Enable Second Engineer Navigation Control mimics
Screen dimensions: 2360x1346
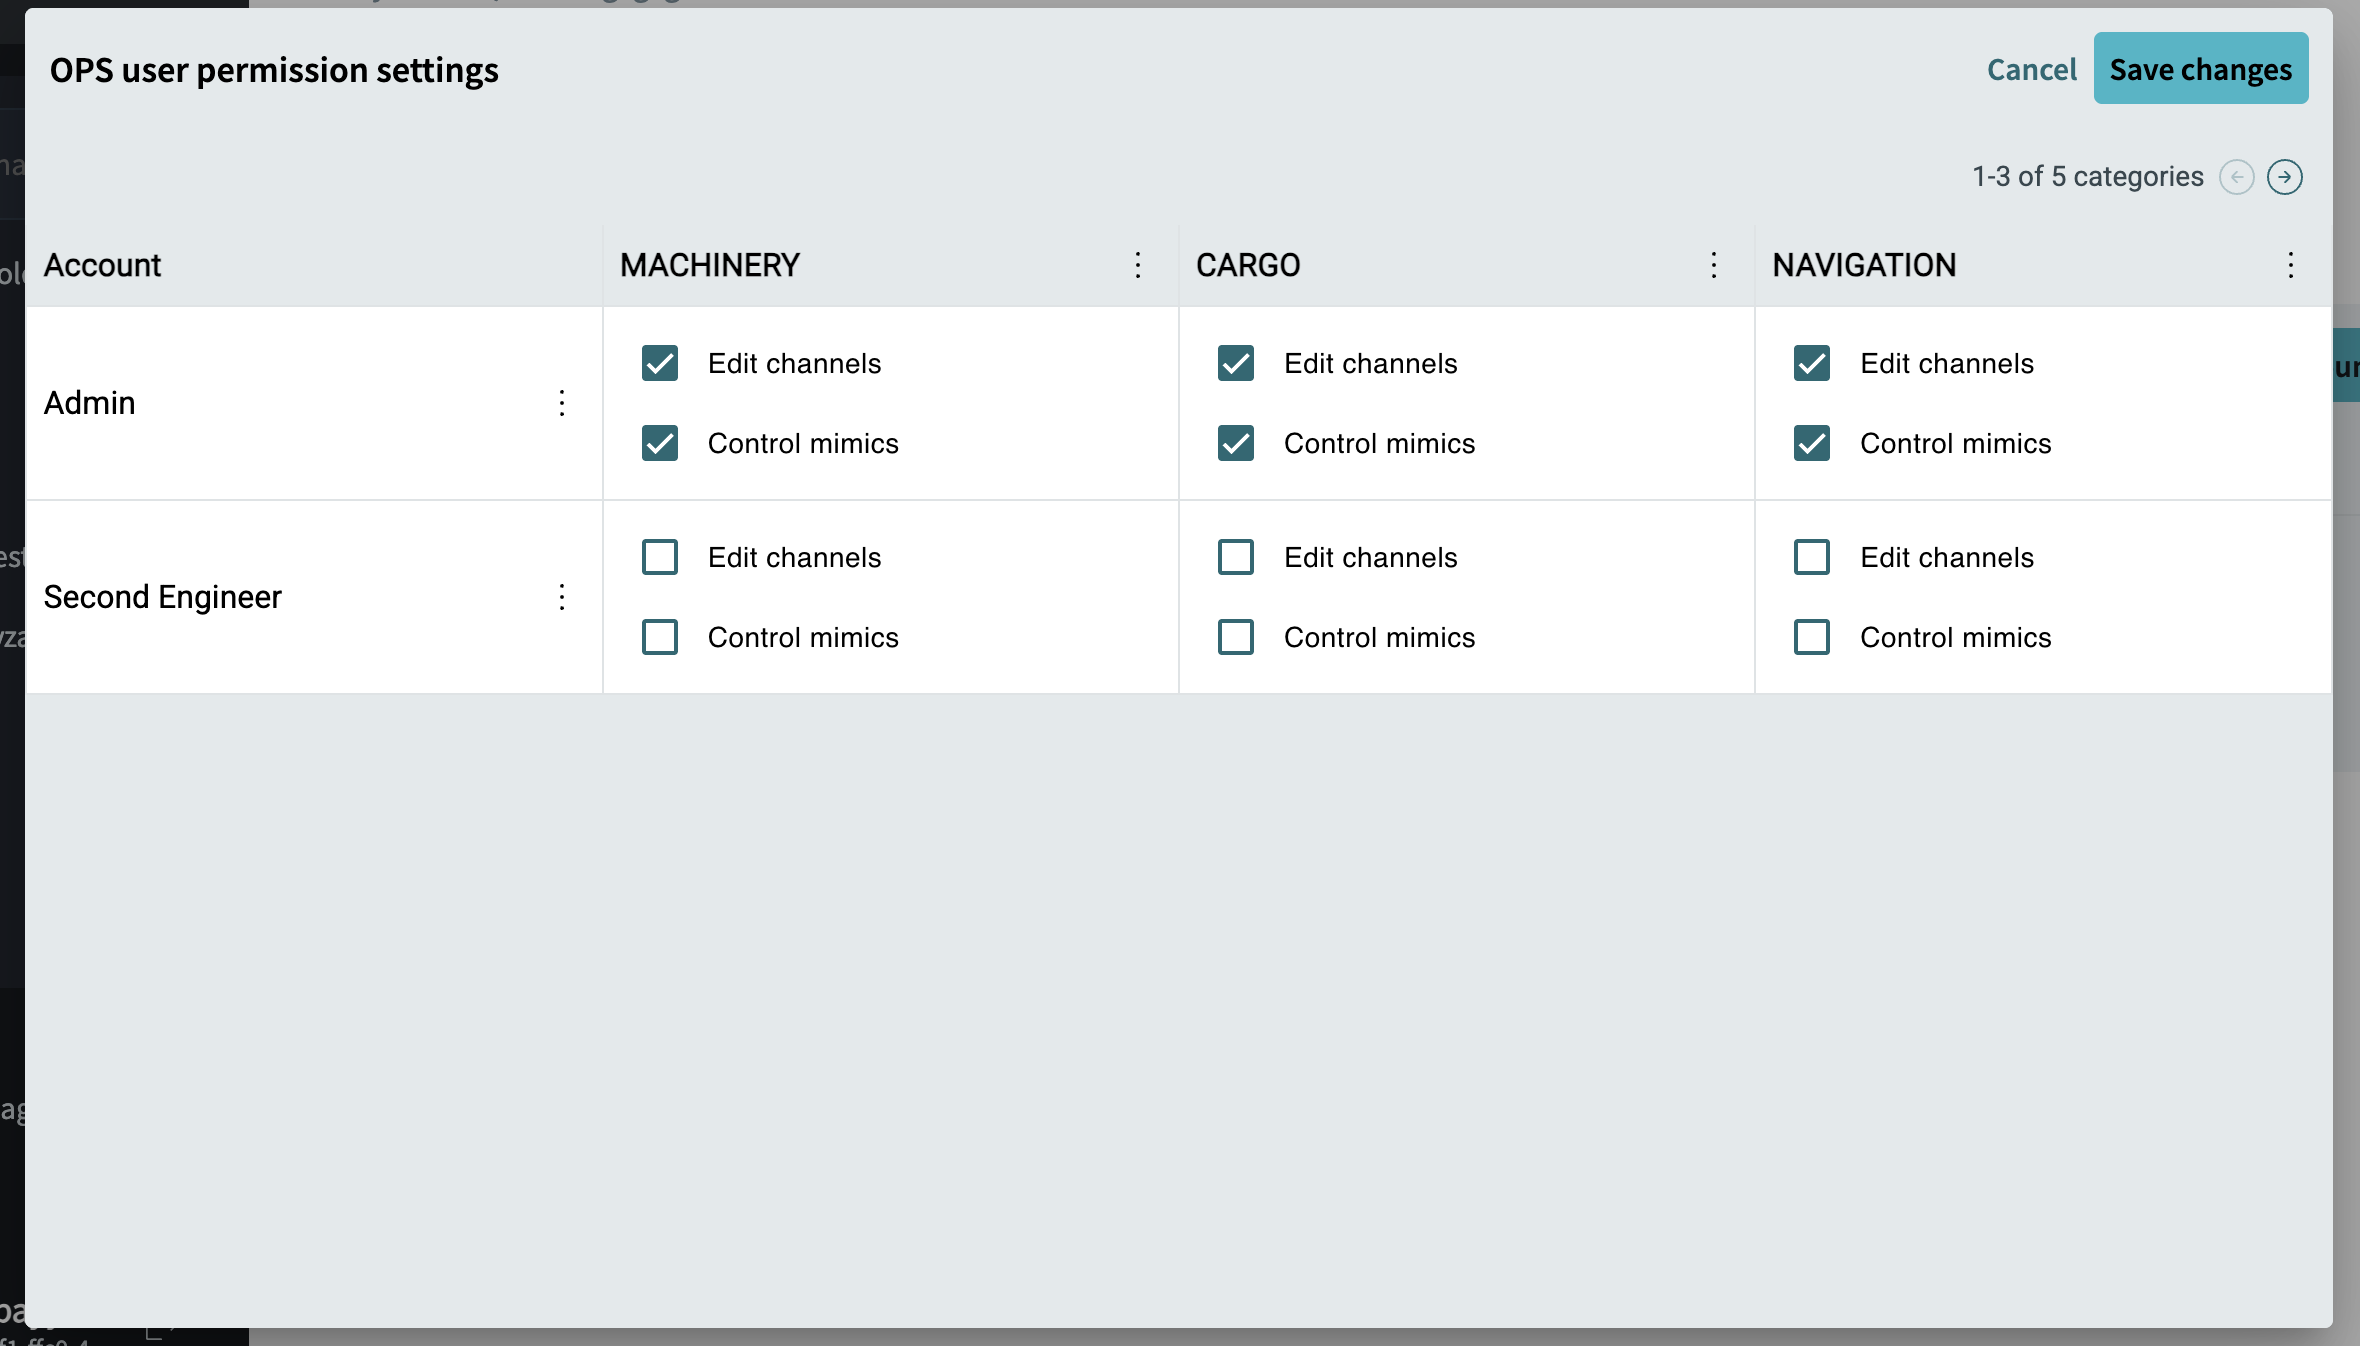coord(1812,637)
